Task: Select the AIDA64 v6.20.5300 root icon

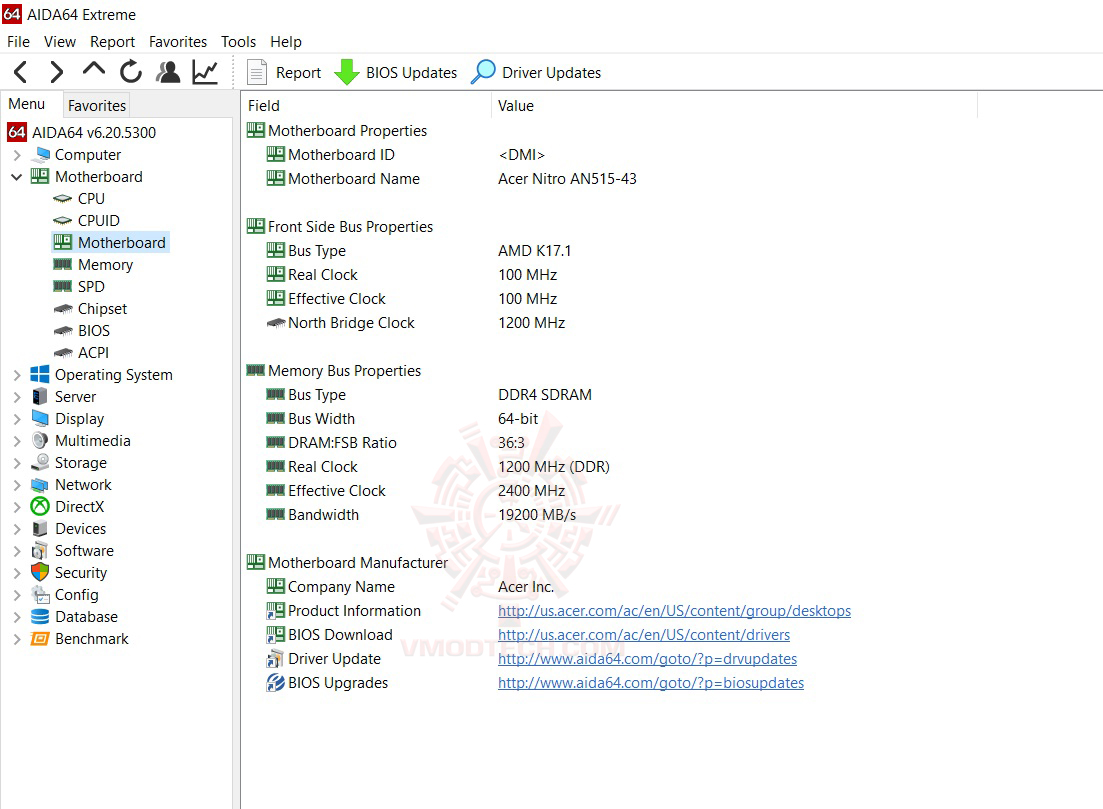Action: tap(17, 132)
